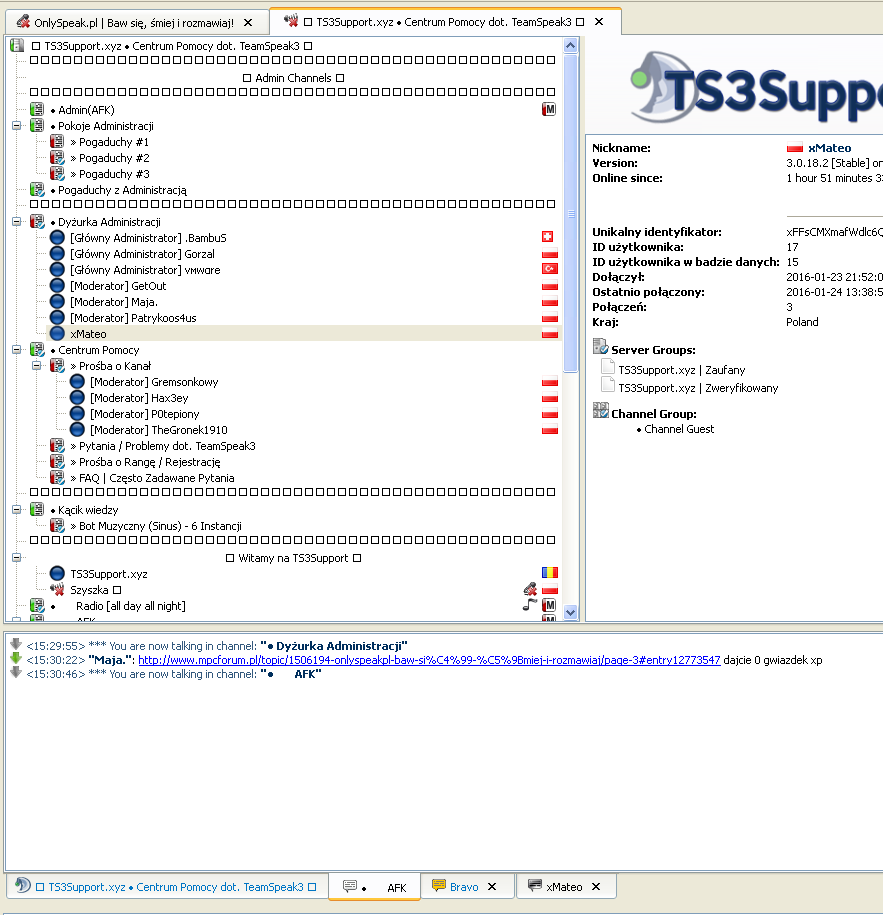Select the [Główny Administrator] Gorzal user
This screenshot has width=883, height=915.
click(142, 254)
